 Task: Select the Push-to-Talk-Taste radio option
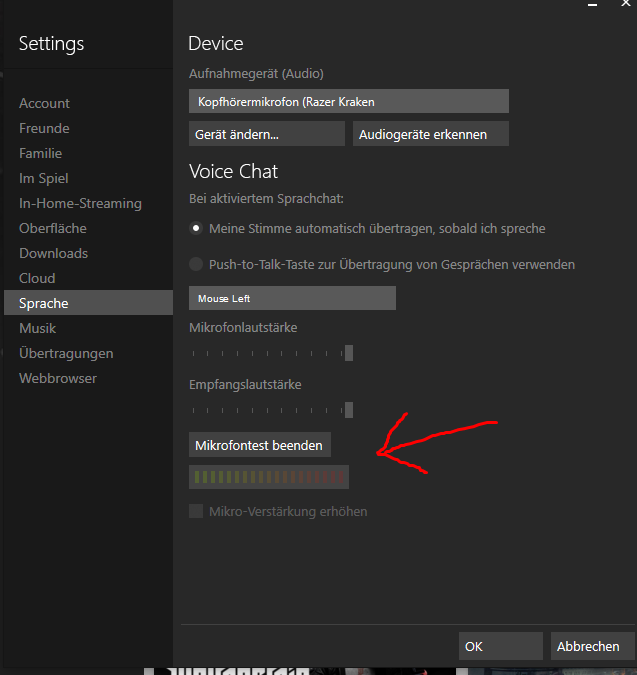[x=196, y=264]
